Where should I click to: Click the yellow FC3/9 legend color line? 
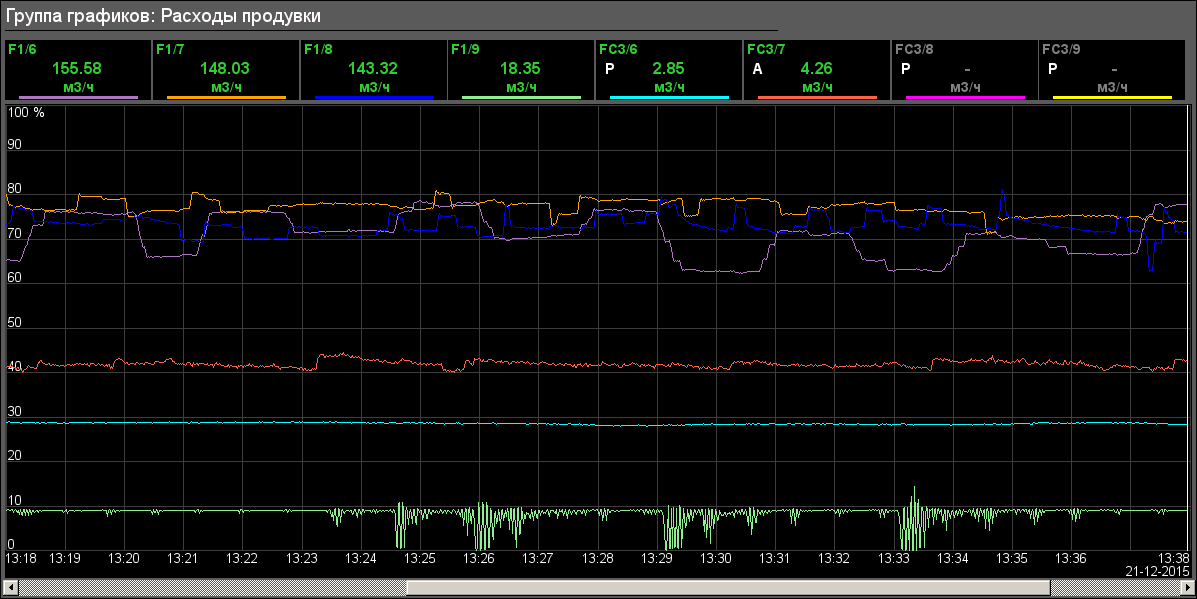click(x=1113, y=98)
